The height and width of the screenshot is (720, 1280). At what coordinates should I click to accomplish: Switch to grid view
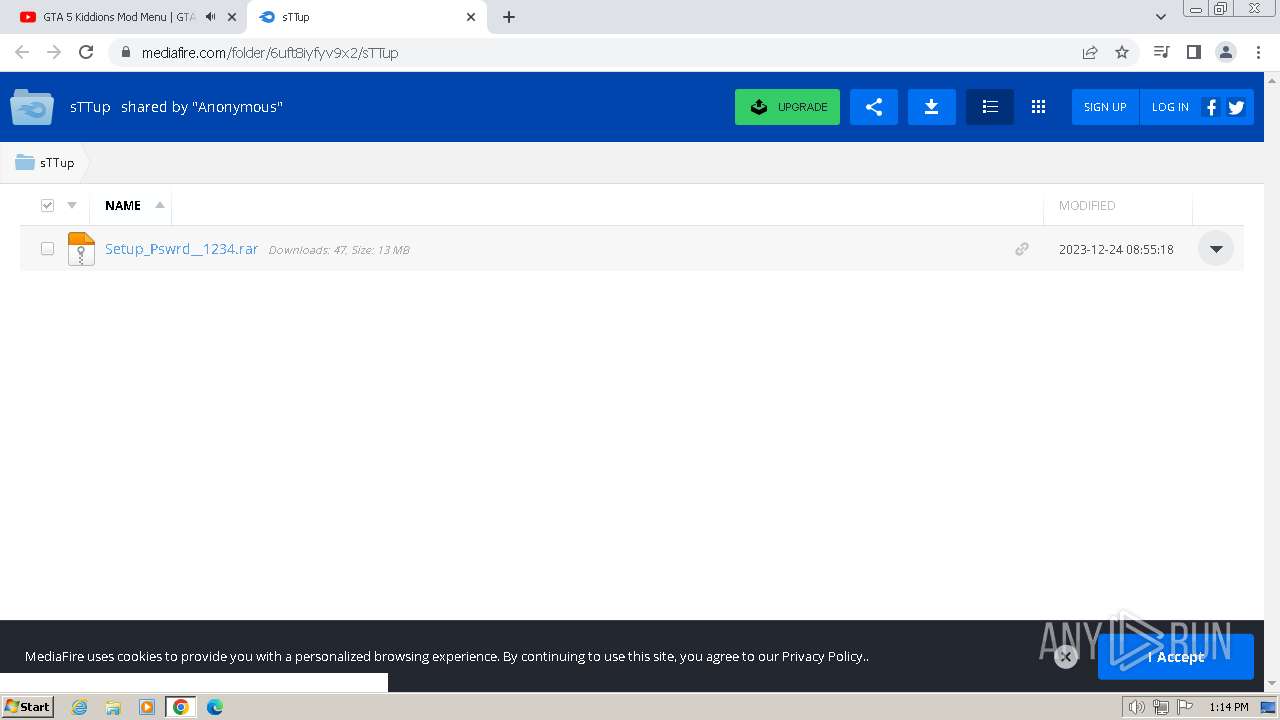pos(1038,107)
